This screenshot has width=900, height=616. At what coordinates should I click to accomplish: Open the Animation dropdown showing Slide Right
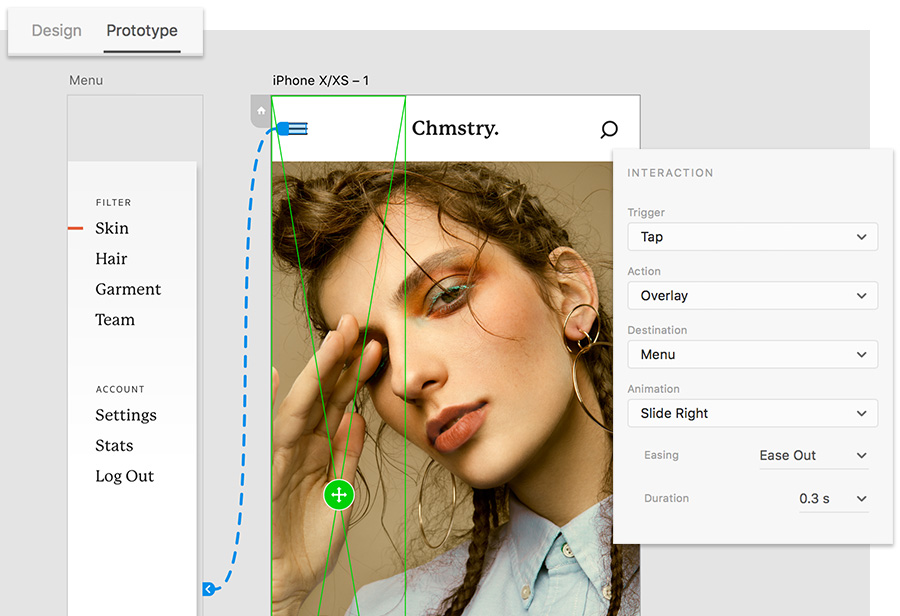tap(752, 413)
